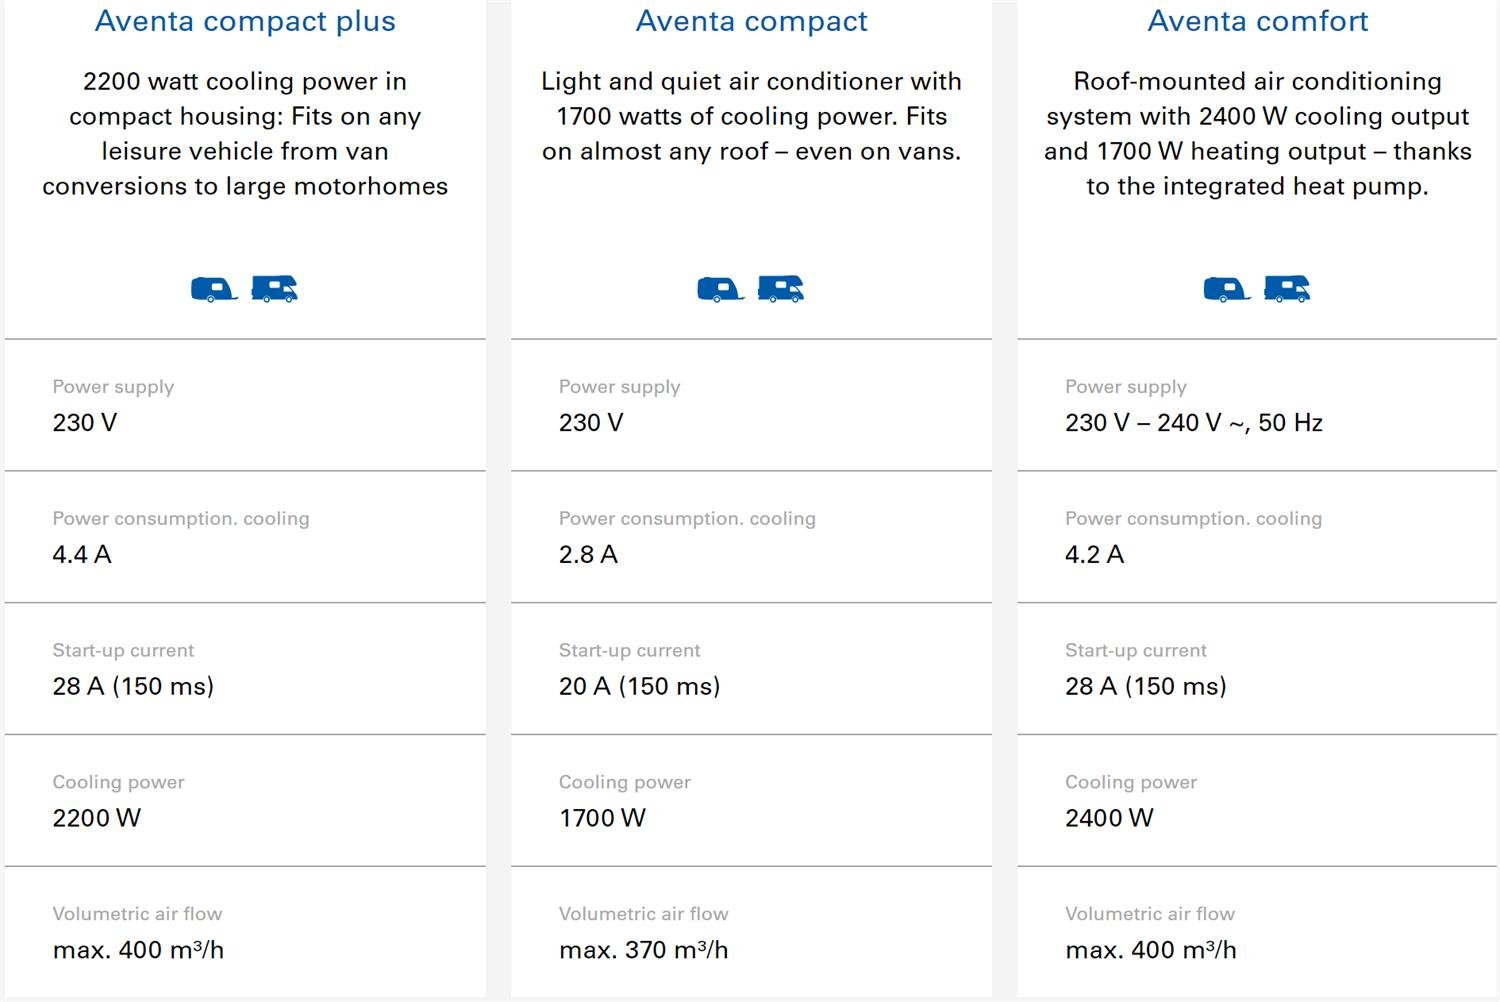Open the Aventa comfort product title
The width and height of the screenshot is (1500, 1002).
tap(1258, 21)
